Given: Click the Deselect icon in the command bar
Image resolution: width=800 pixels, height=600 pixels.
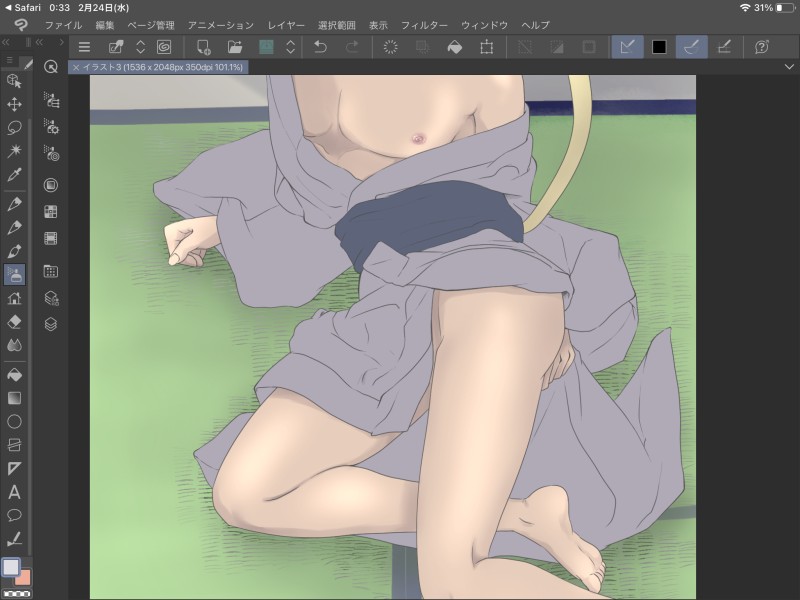Looking at the screenshot, I should tap(524, 47).
